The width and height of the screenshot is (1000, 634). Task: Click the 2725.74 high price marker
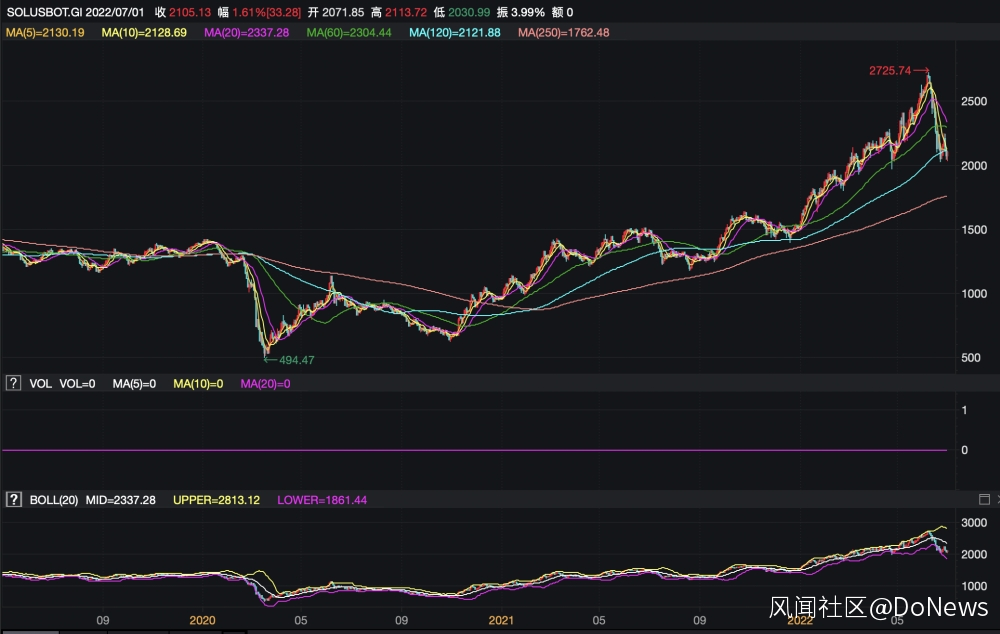click(x=889, y=71)
